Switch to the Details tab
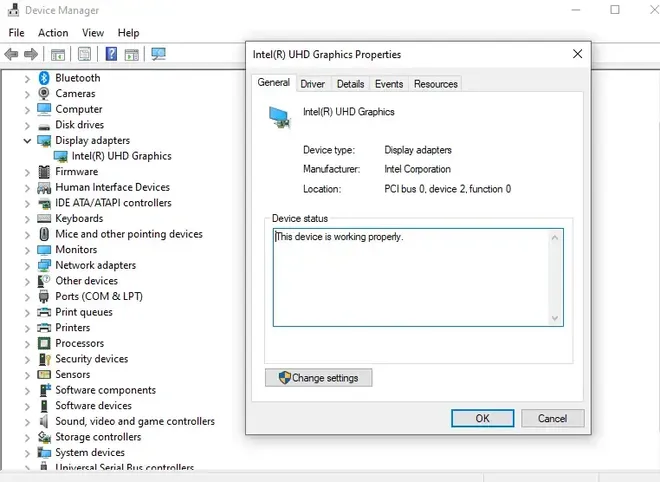660x482 pixels. click(x=350, y=84)
